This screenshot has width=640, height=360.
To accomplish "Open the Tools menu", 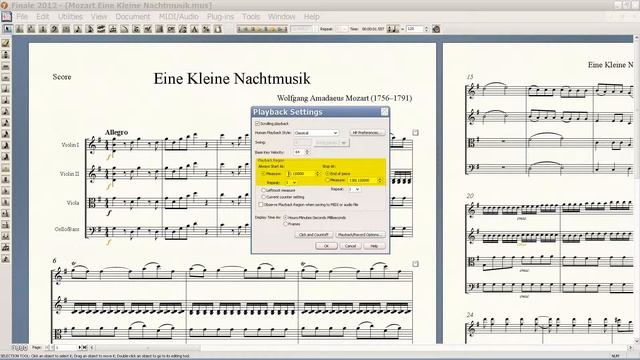I will pos(251,16).
